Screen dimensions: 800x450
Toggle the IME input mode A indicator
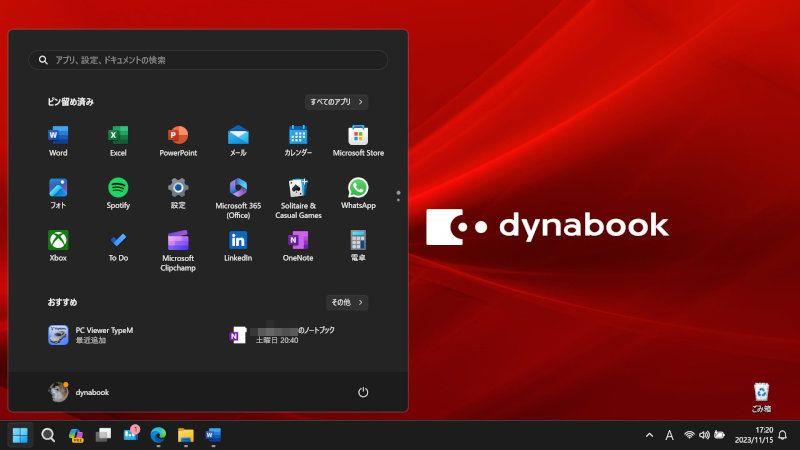click(669, 435)
